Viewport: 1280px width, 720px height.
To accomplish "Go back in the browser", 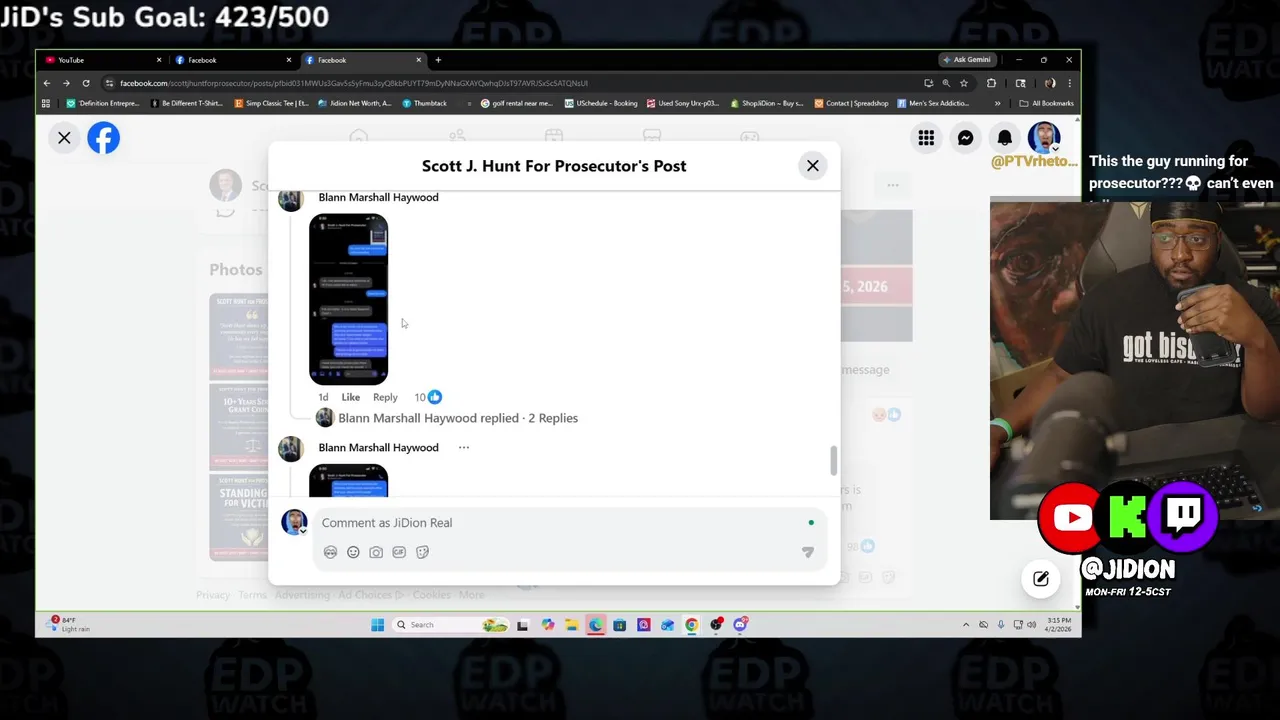I will coord(47,83).
